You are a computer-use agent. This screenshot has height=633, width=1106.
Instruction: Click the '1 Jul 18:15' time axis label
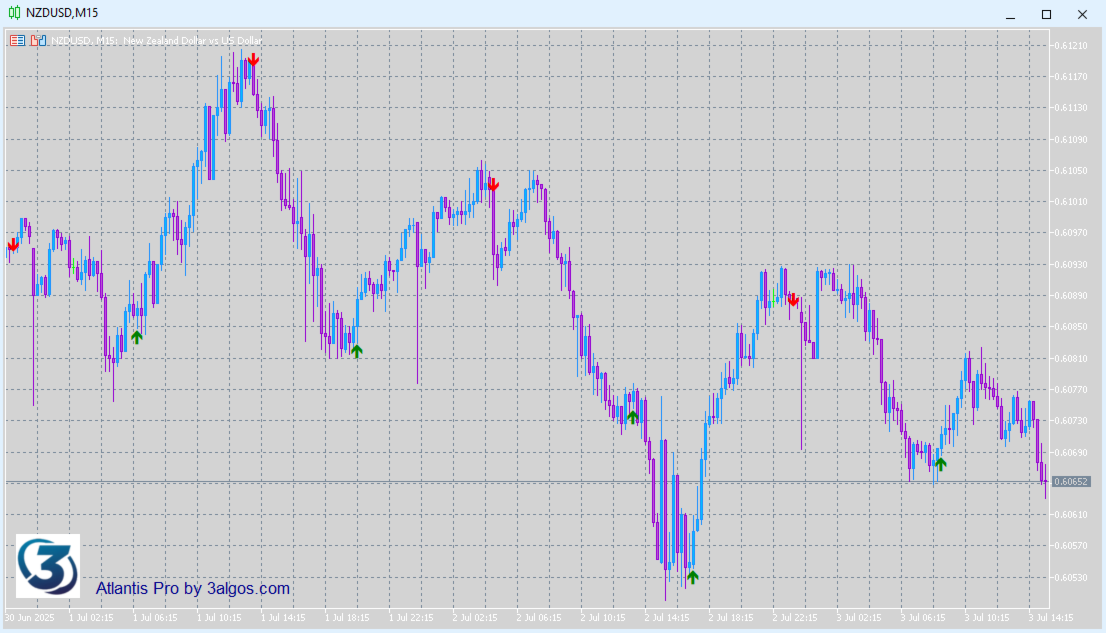[347, 617]
